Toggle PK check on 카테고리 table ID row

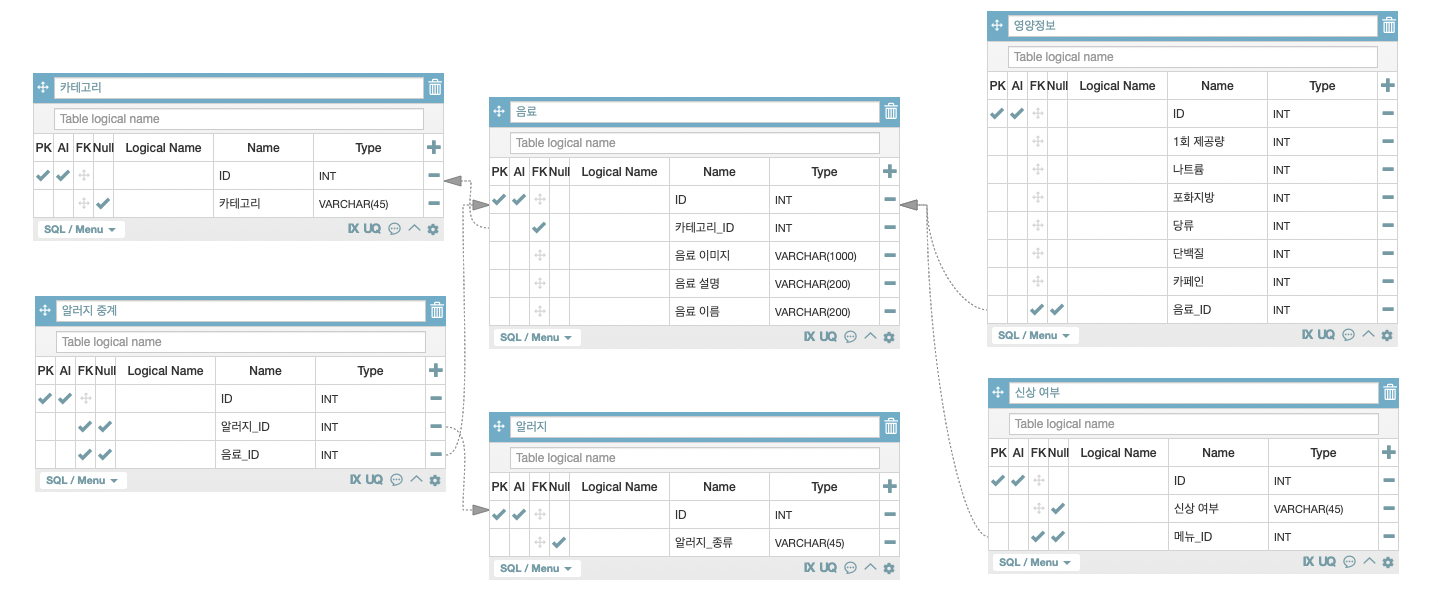[x=43, y=176]
